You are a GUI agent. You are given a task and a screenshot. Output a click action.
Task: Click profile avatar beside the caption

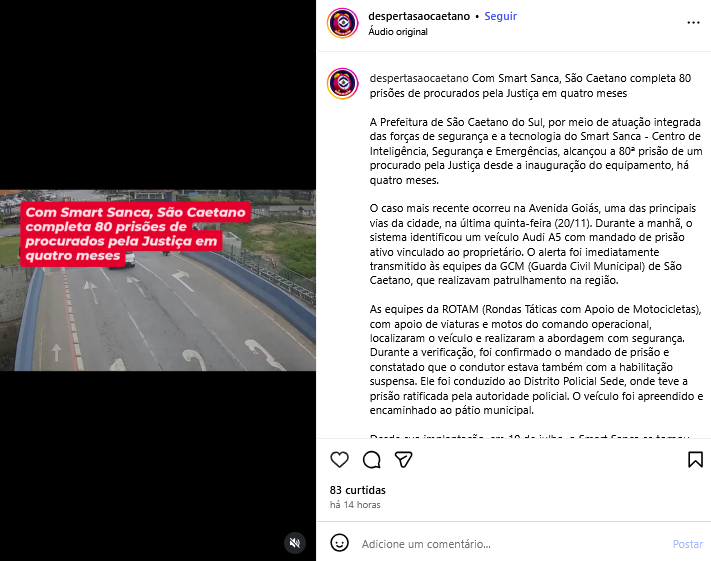click(x=343, y=84)
